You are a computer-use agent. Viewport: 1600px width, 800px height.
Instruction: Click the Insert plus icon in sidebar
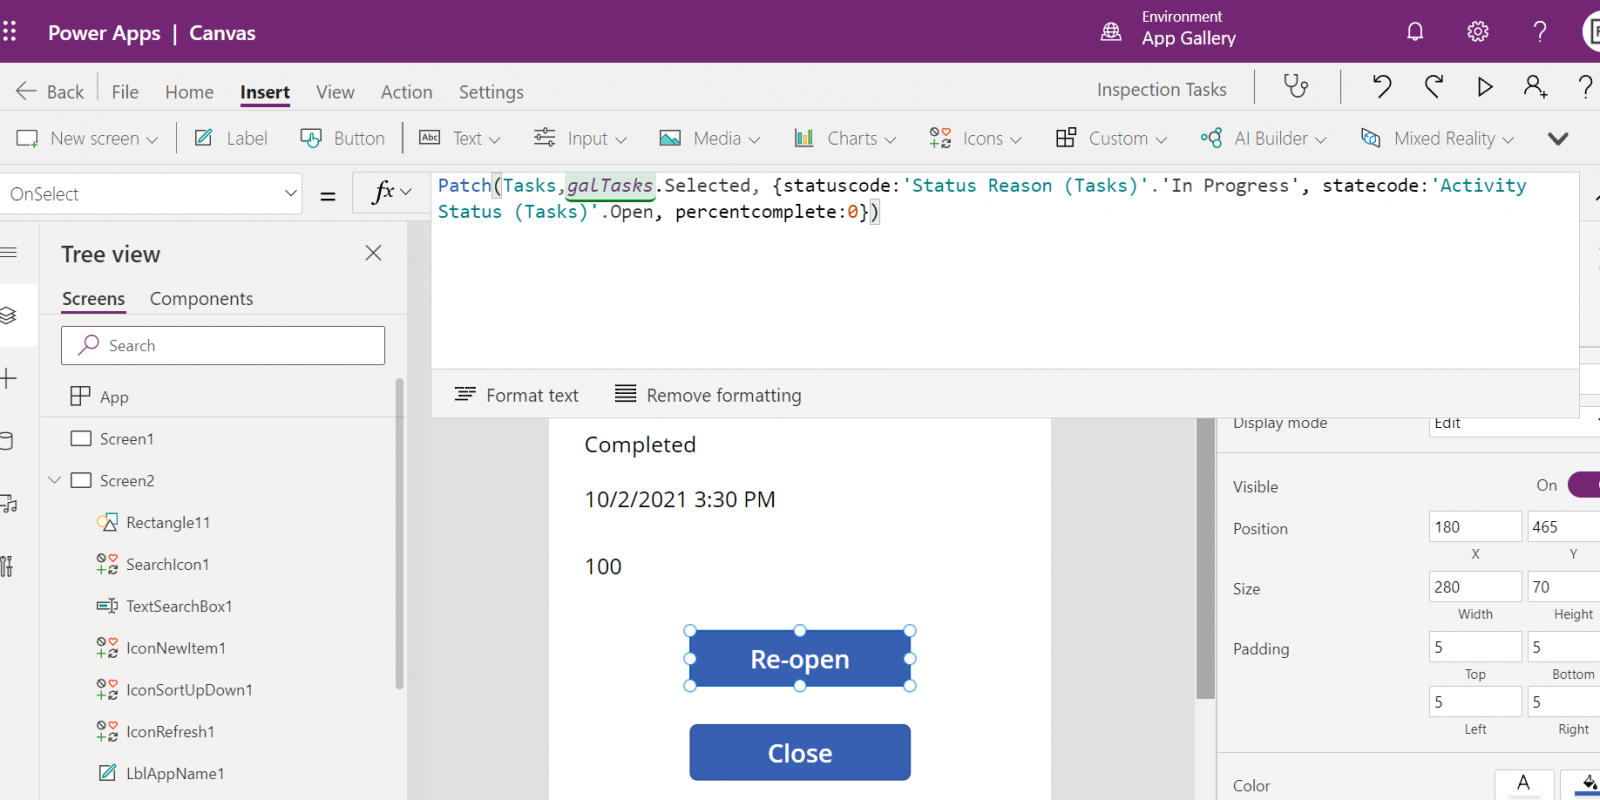point(9,378)
